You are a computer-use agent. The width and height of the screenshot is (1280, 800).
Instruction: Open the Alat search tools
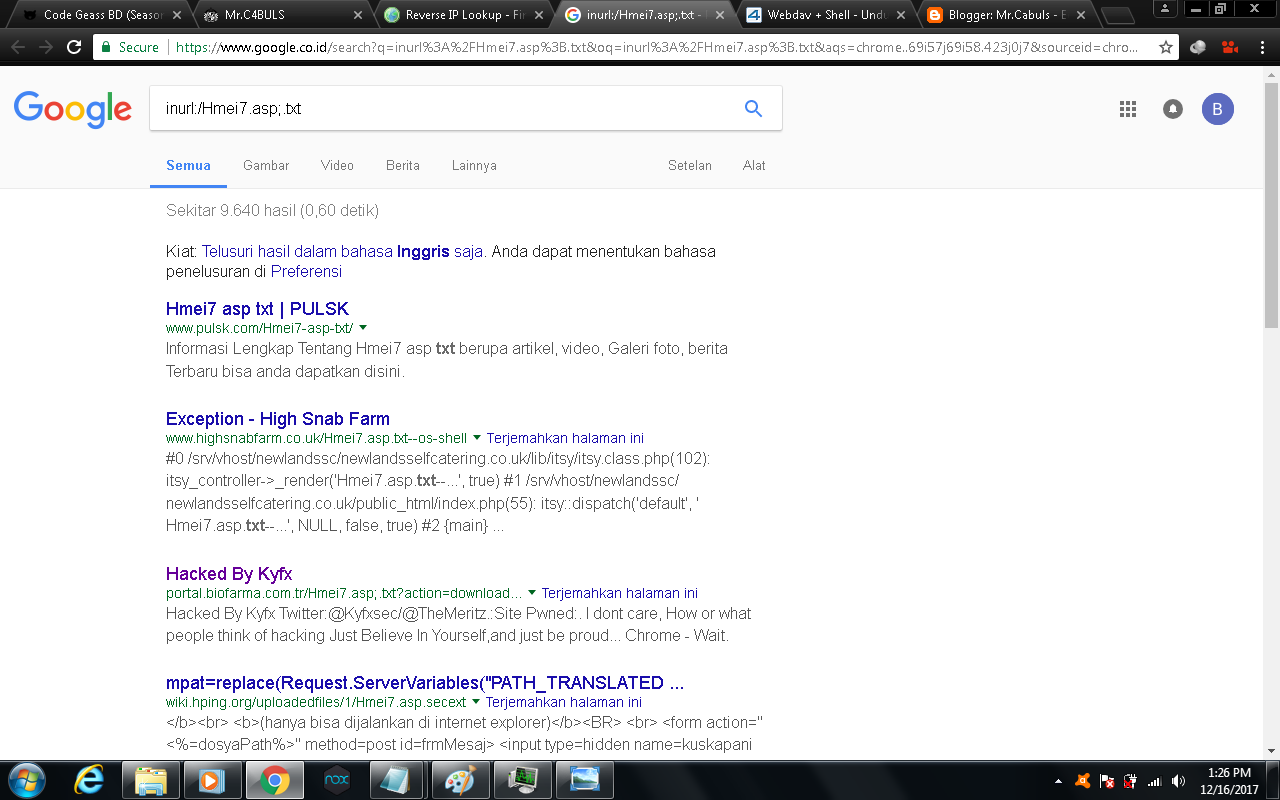click(x=754, y=165)
